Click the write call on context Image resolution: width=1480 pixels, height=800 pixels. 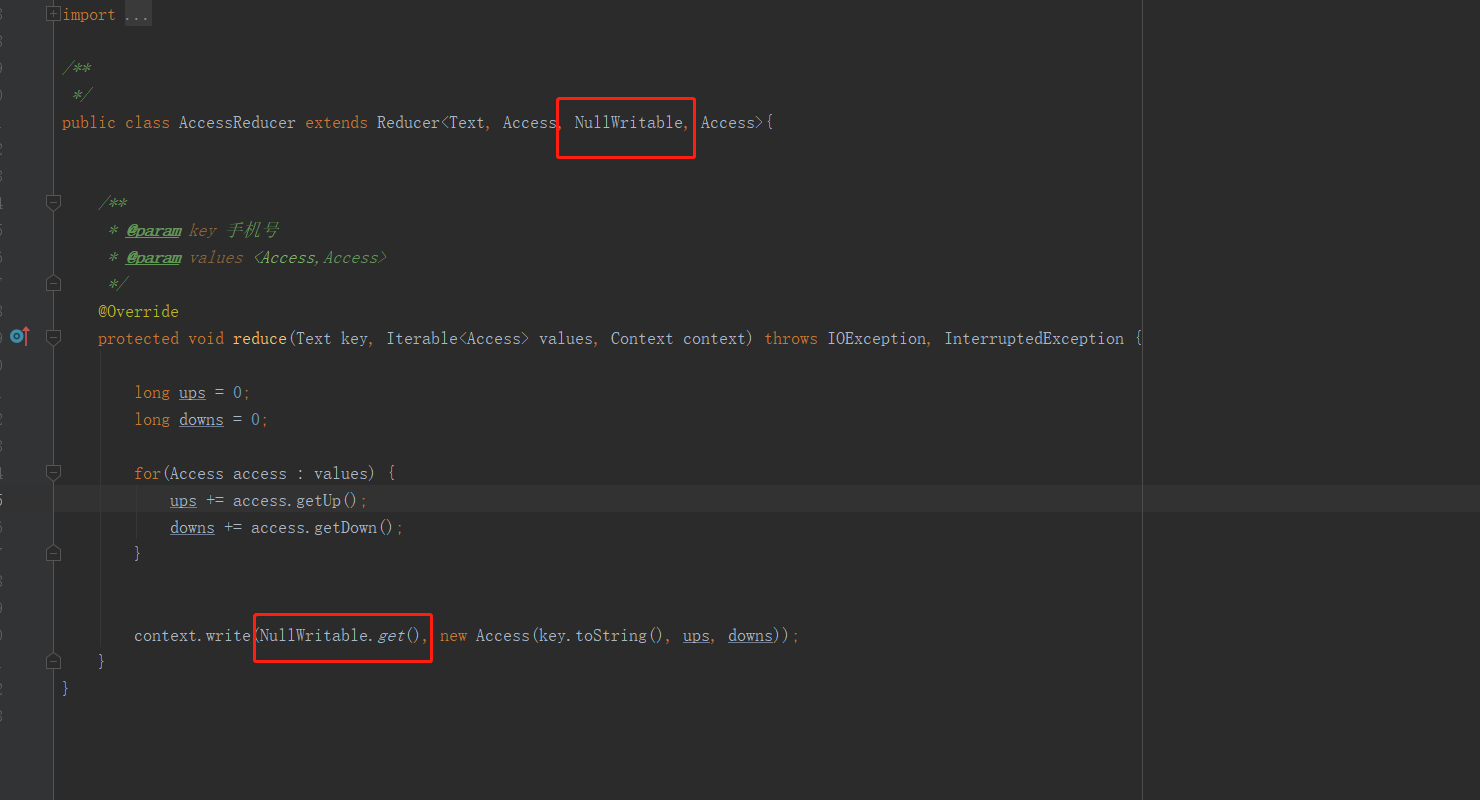tap(228, 636)
